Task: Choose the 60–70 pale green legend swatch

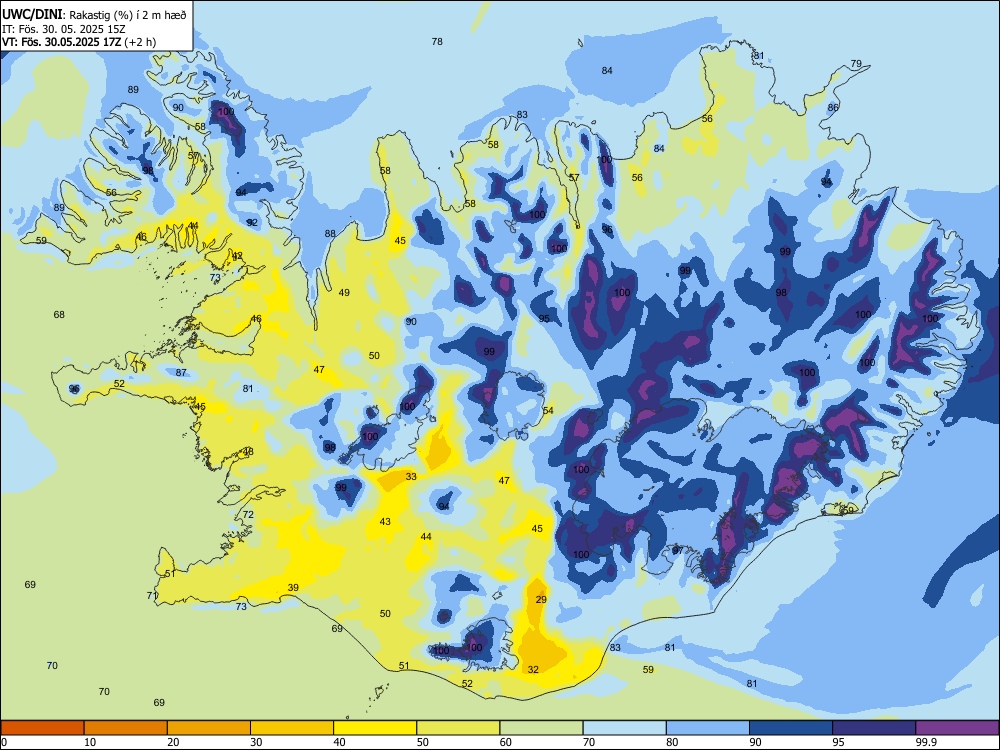Action: [x=541, y=728]
